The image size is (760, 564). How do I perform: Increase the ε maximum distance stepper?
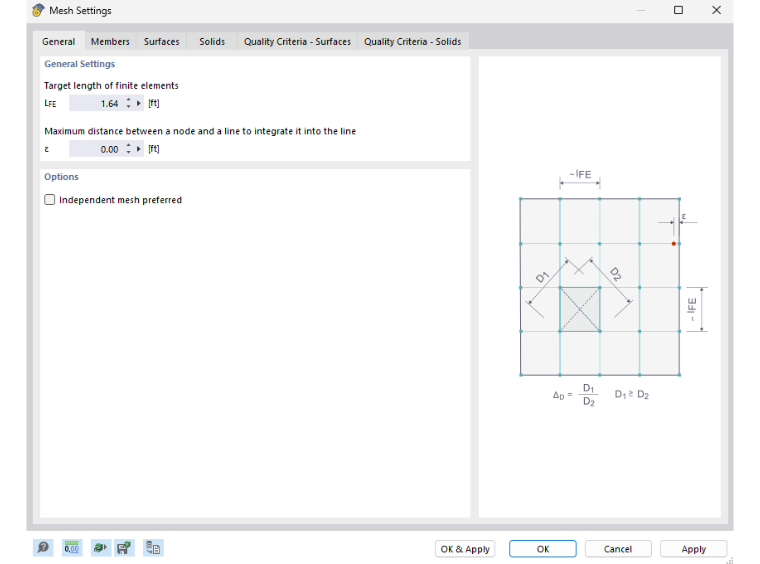click(128, 145)
